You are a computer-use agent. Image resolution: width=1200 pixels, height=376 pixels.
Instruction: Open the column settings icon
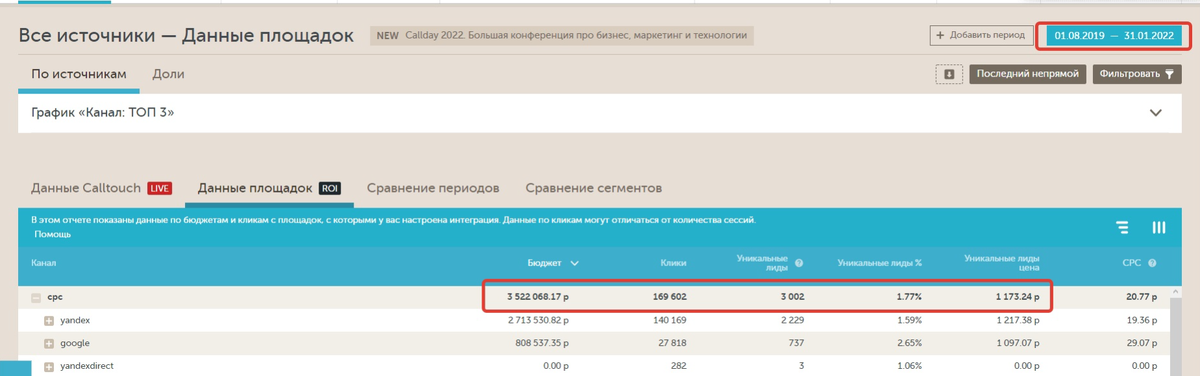tap(1158, 228)
